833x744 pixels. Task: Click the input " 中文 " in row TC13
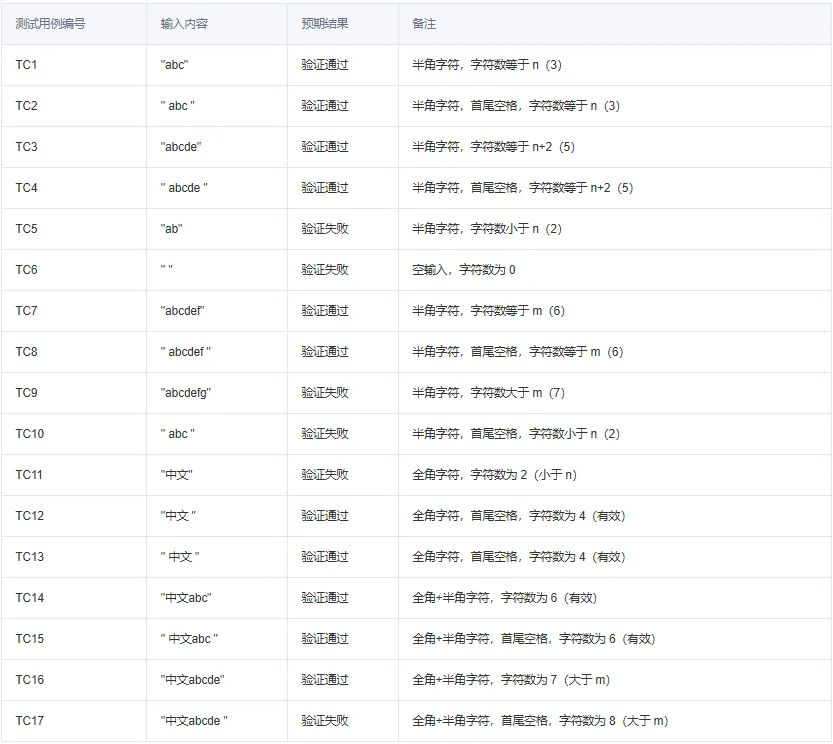[x=180, y=556]
